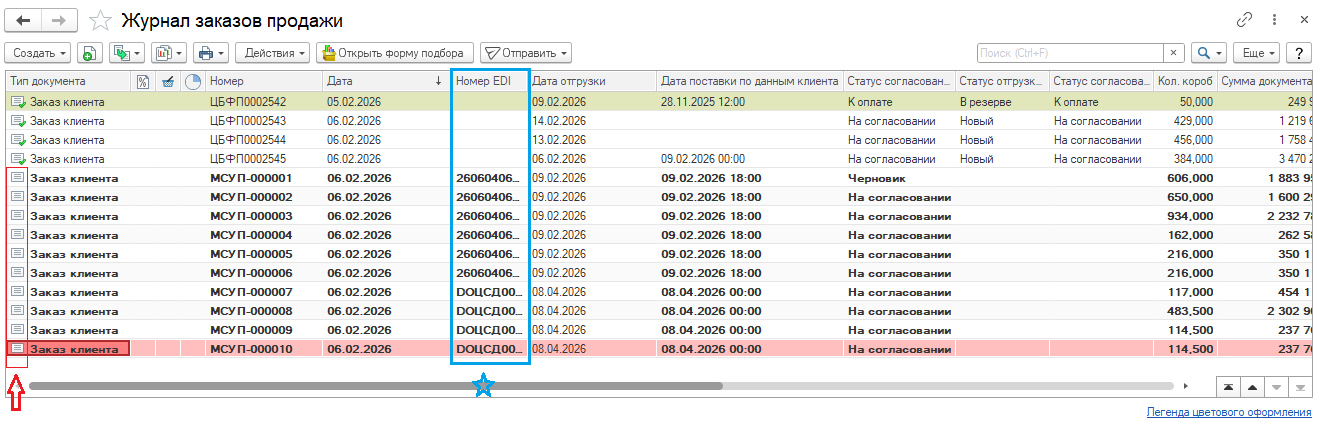Click the back navigation arrow
1329x428 pixels.
pyautogui.click(x=24, y=20)
